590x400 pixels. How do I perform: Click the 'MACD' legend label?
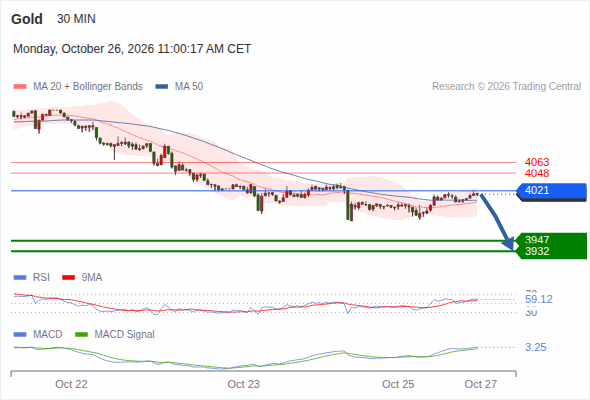pos(47,335)
